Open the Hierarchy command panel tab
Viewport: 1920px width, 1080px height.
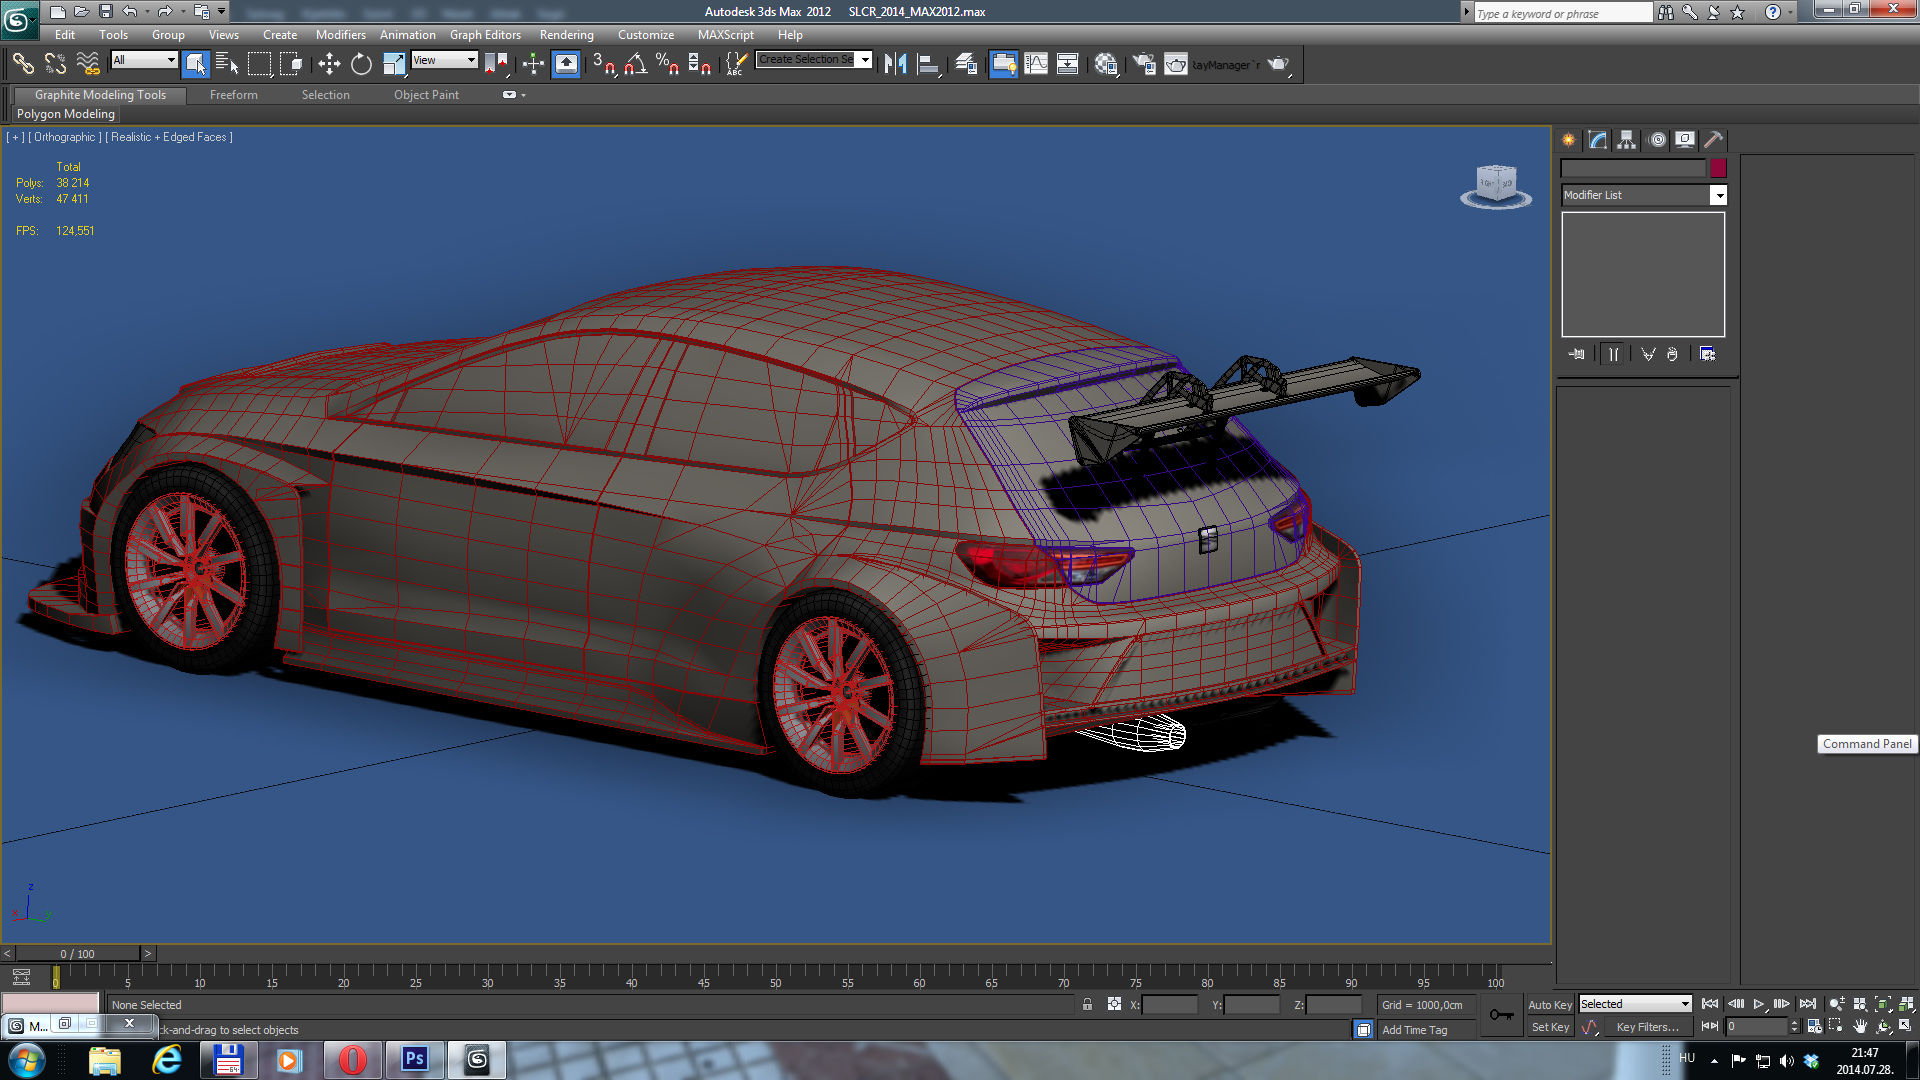click(x=1627, y=140)
